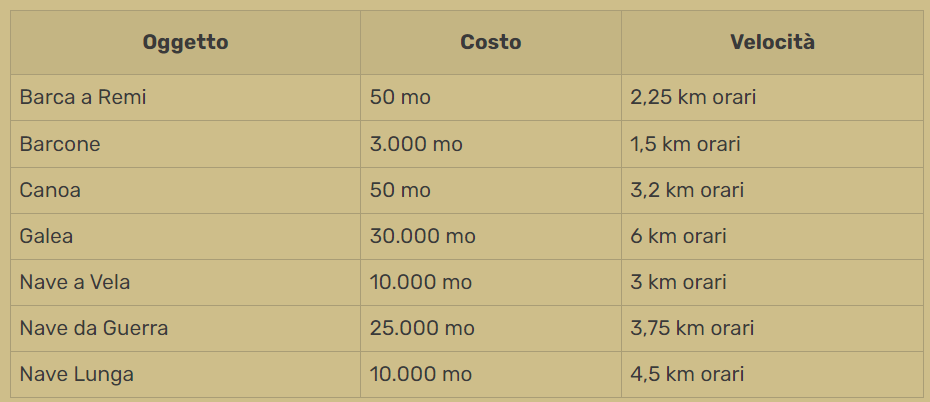Select the 3,75 km orari cell
Viewport: 930px width, 402px height.
[692, 328]
